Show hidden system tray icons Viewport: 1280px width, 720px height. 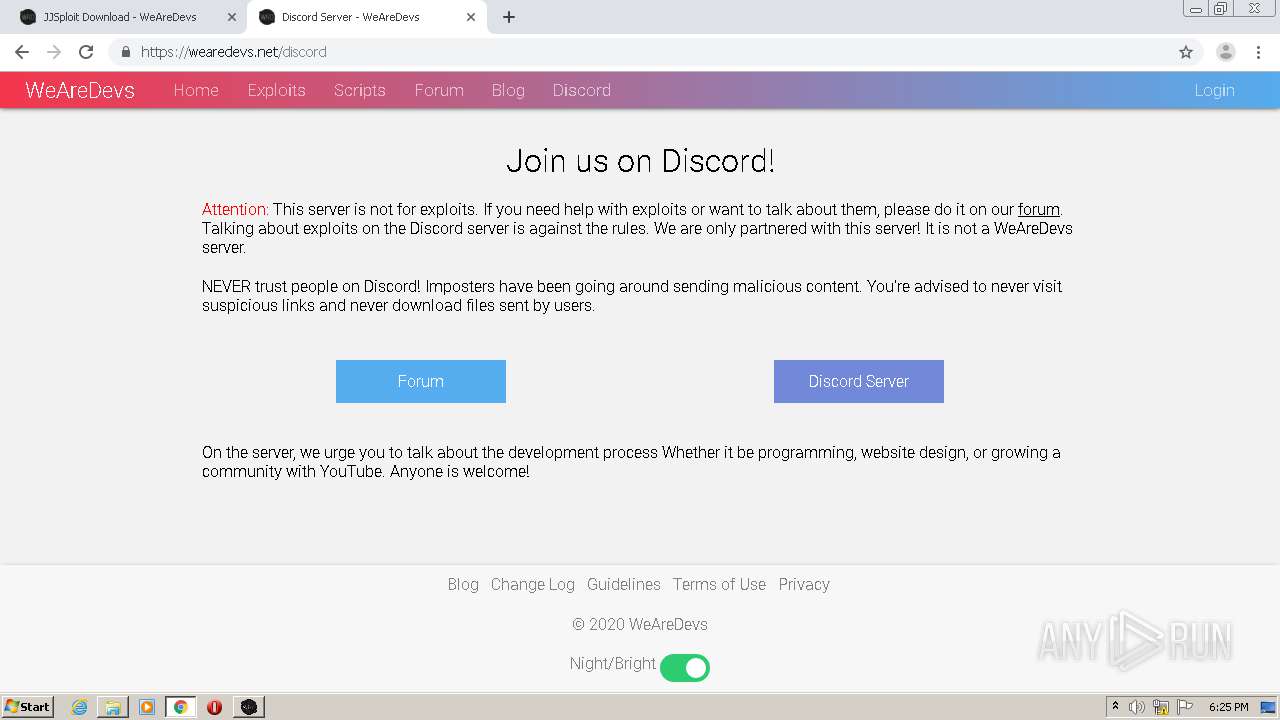coord(1115,707)
